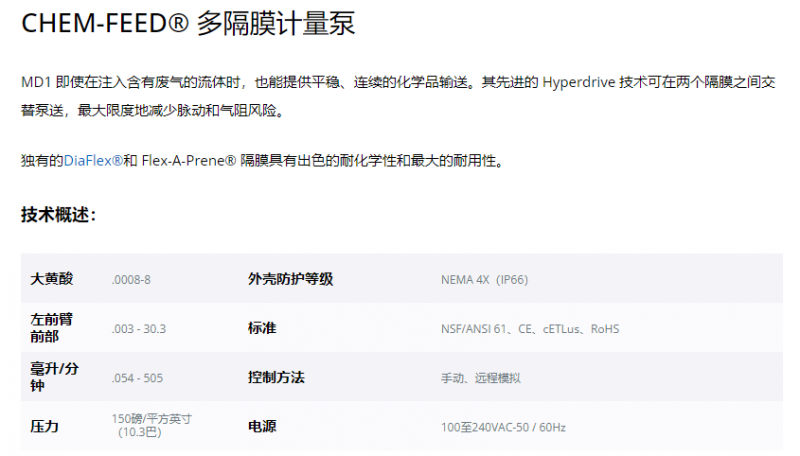Select the 控制方法 label
800x456 pixels.
276,378
